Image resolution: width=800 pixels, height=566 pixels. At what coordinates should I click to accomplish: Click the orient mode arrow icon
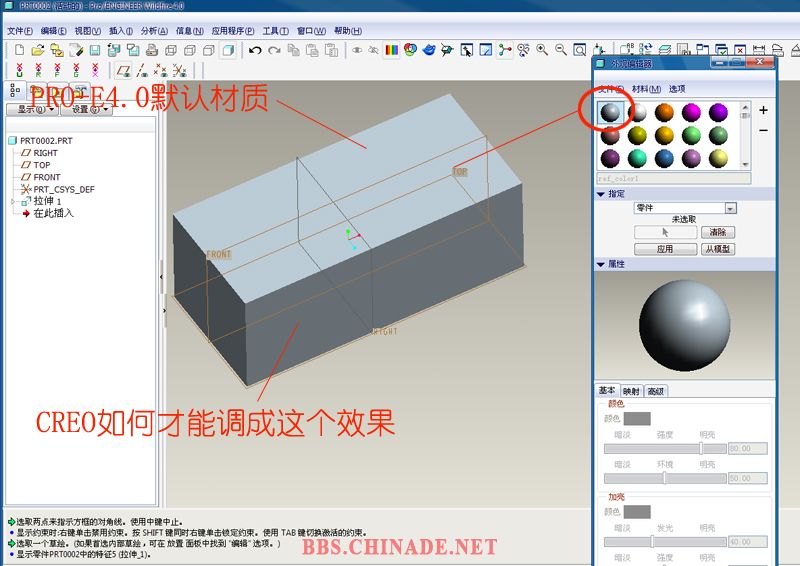[466, 50]
